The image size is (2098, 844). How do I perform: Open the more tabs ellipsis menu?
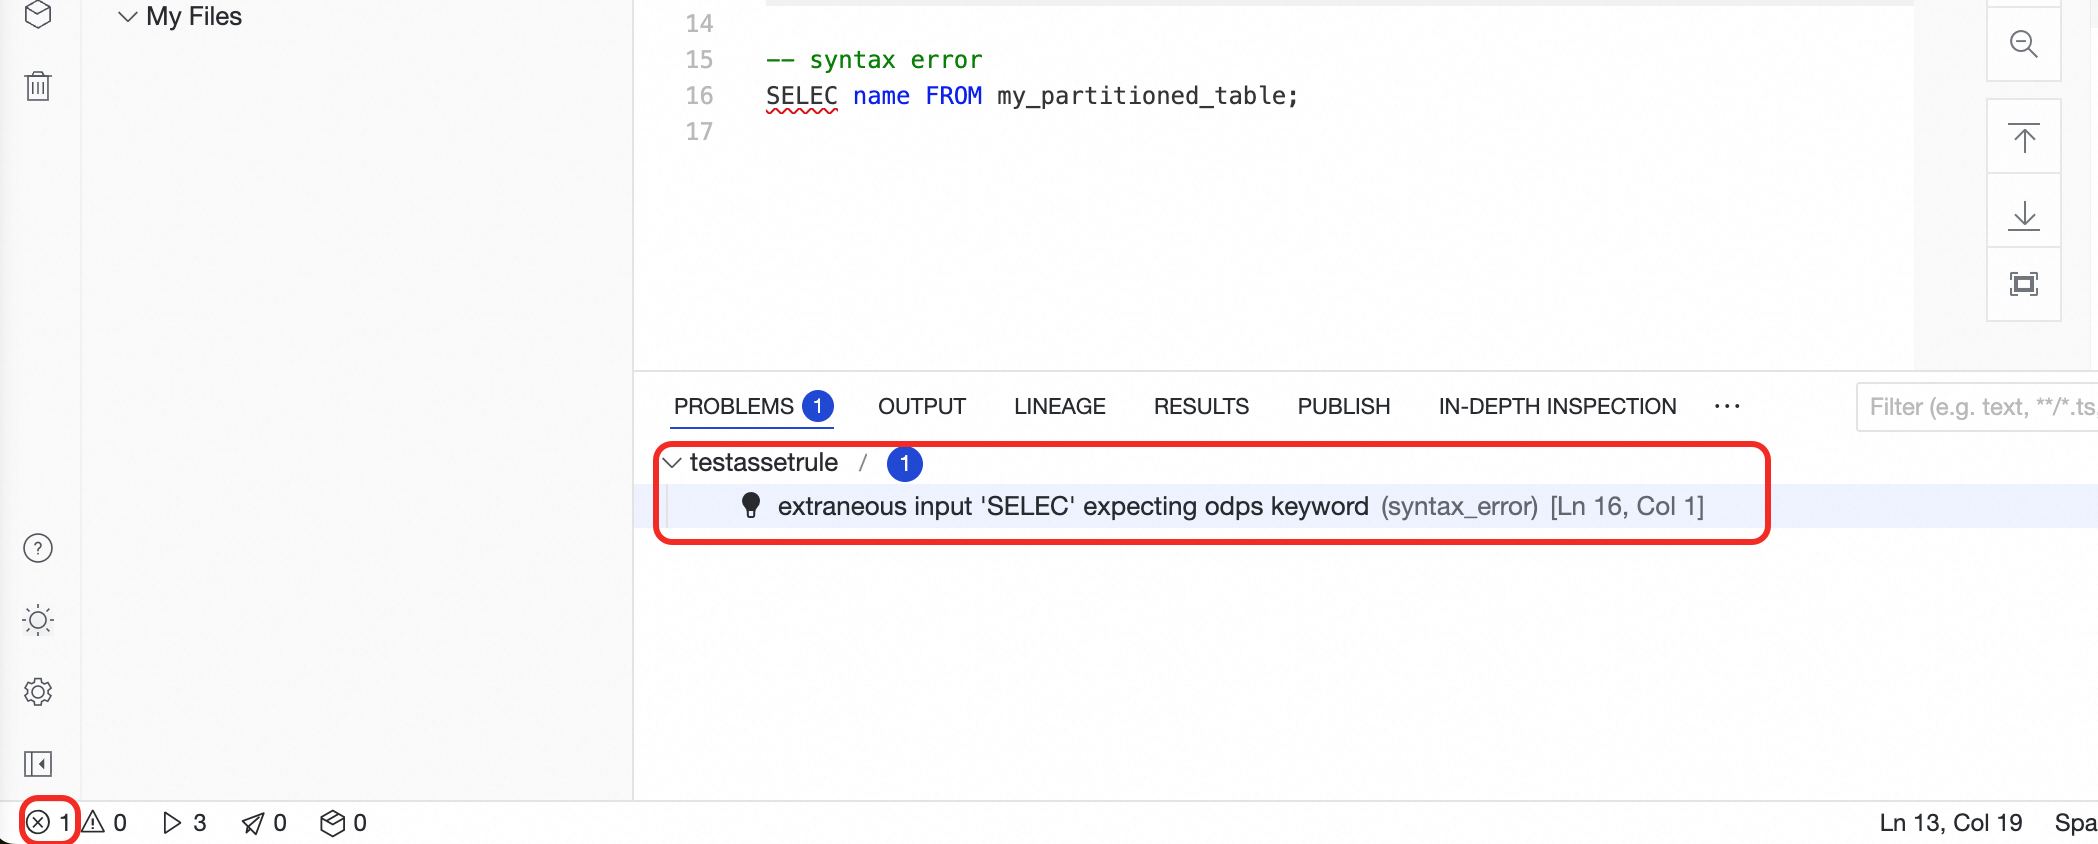click(x=1727, y=406)
